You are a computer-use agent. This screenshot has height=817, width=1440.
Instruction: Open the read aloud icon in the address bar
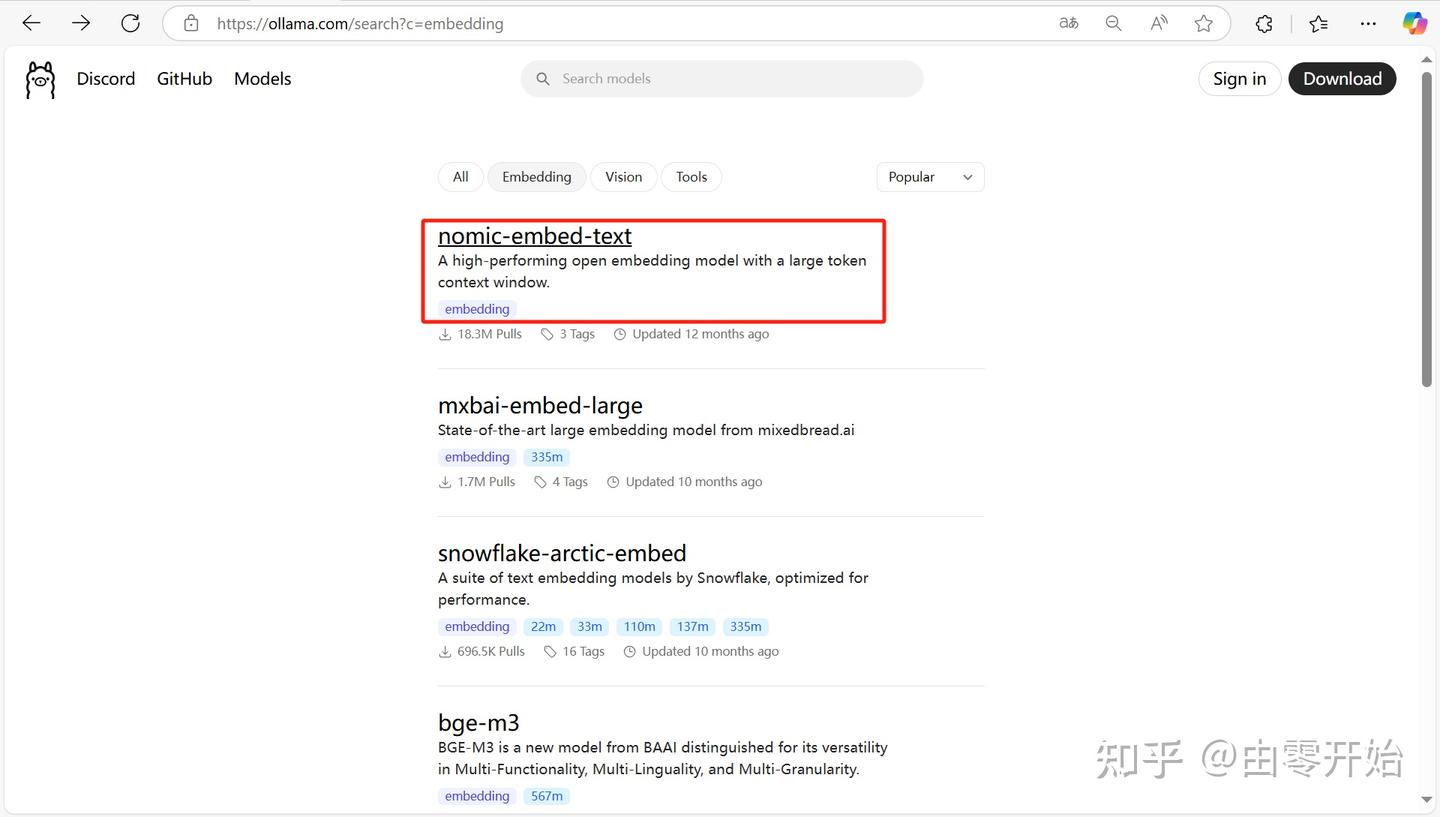(1159, 23)
